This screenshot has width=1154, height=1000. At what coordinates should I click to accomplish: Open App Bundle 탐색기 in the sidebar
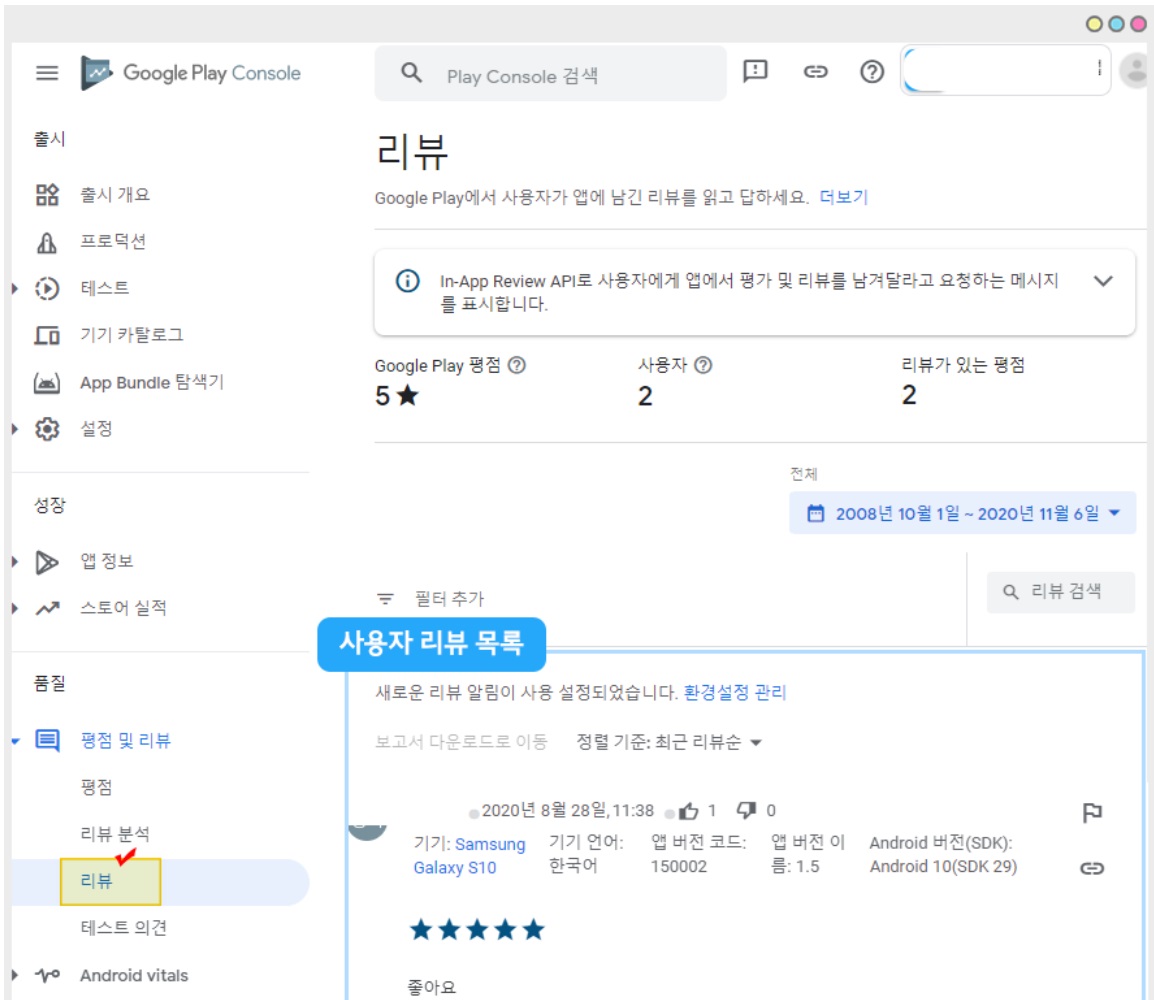pyautogui.click(x=152, y=383)
